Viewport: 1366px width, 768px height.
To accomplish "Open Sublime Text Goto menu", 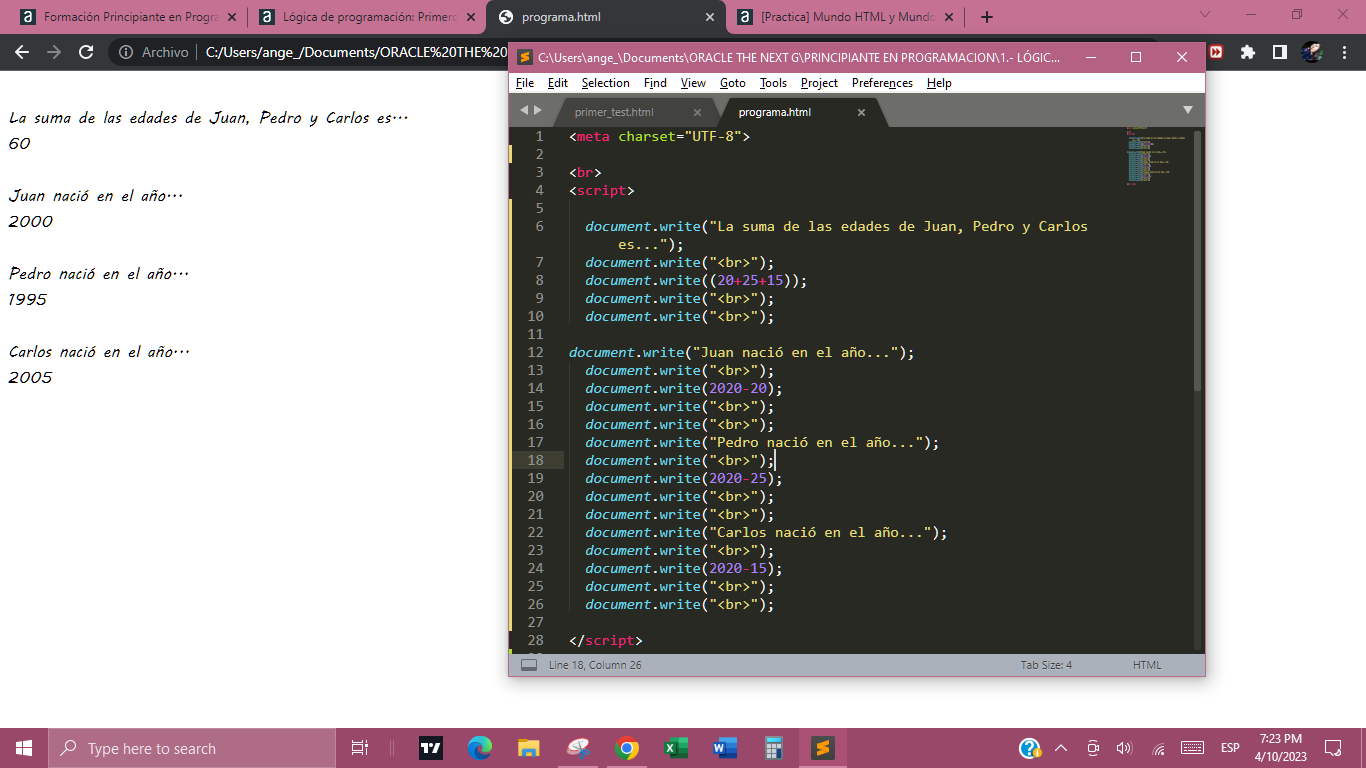I will pos(733,83).
